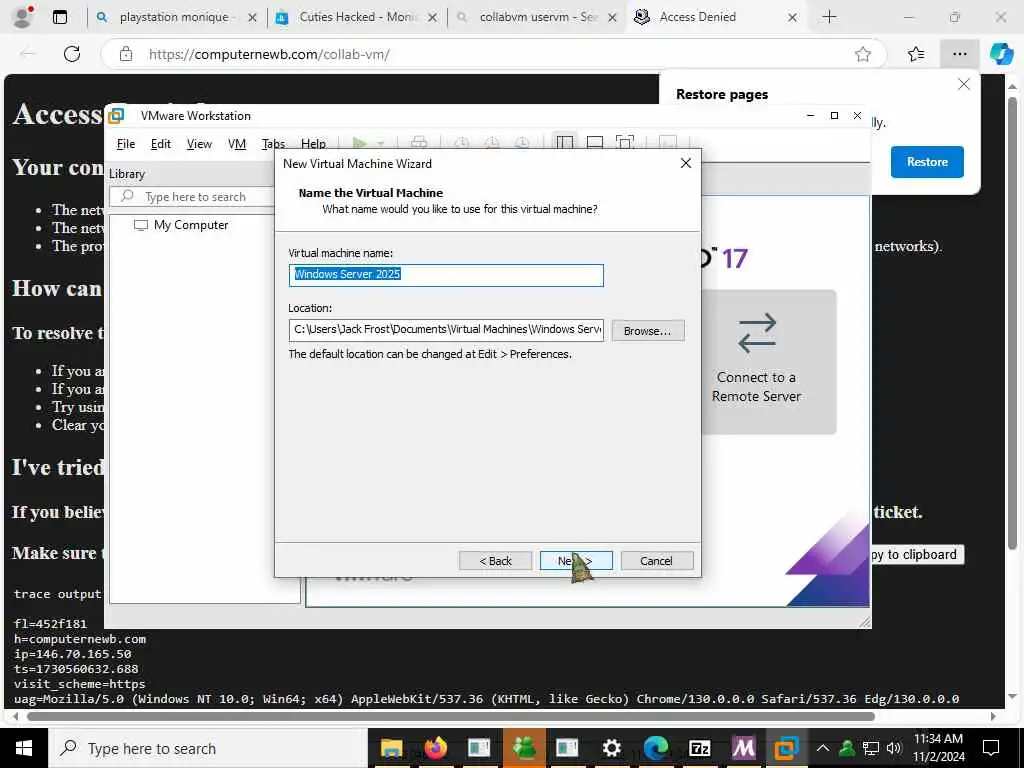Image resolution: width=1024 pixels, height=768 pixels.
Task: Open the volume tray icon
Action: click(x=894, y=748)
